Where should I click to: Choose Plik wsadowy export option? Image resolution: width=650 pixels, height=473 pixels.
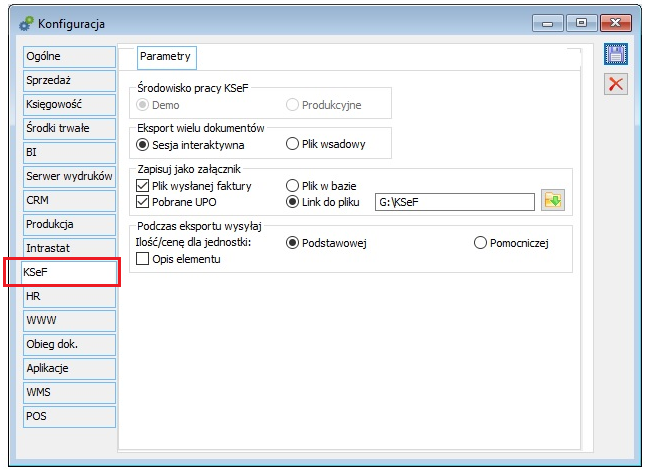click(x=292, y=144)
